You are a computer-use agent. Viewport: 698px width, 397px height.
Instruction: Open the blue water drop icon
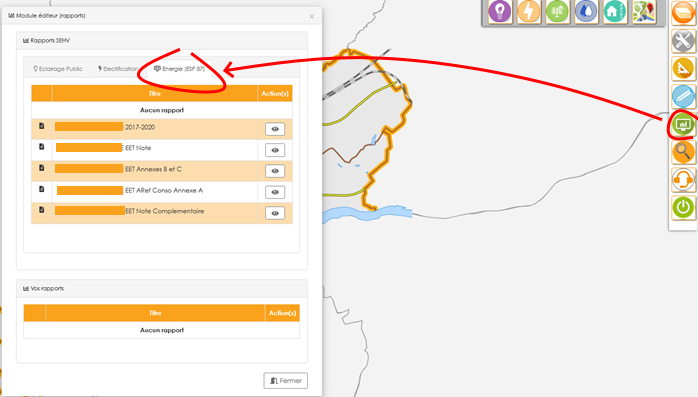[x=586, y=12]
